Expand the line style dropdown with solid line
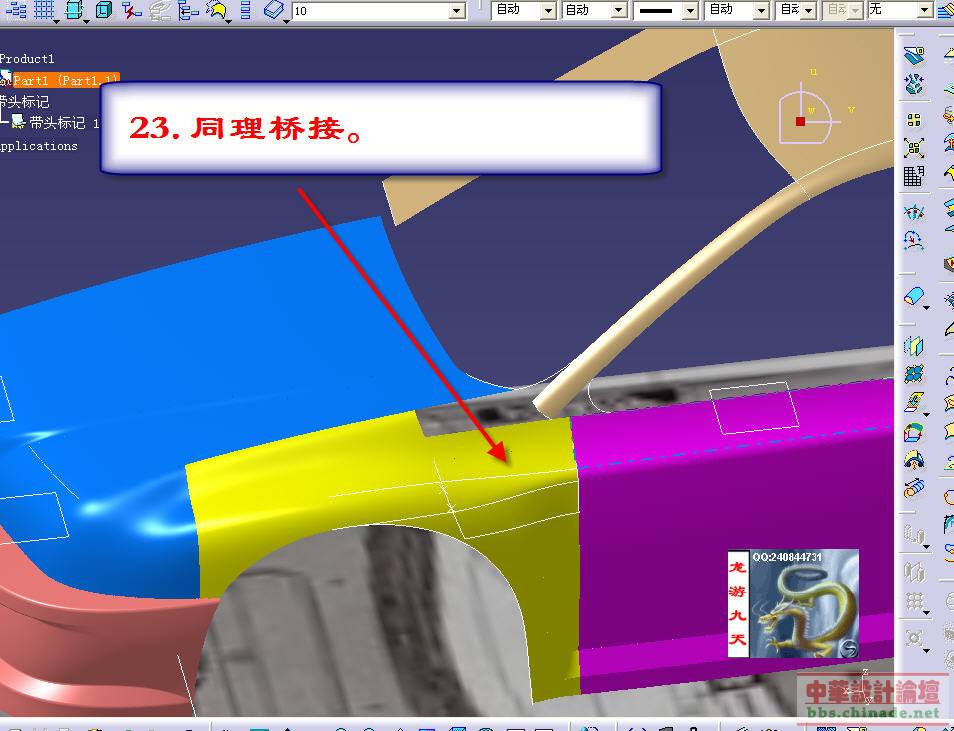 point(691,10)
